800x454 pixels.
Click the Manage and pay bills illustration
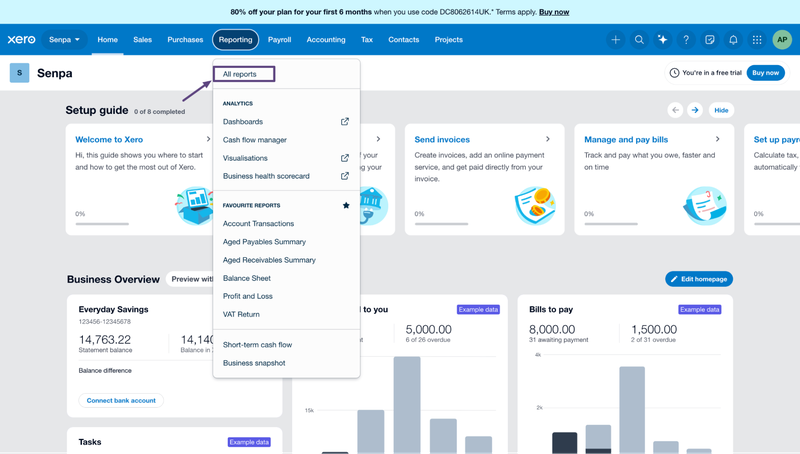(x=705, y=206)
